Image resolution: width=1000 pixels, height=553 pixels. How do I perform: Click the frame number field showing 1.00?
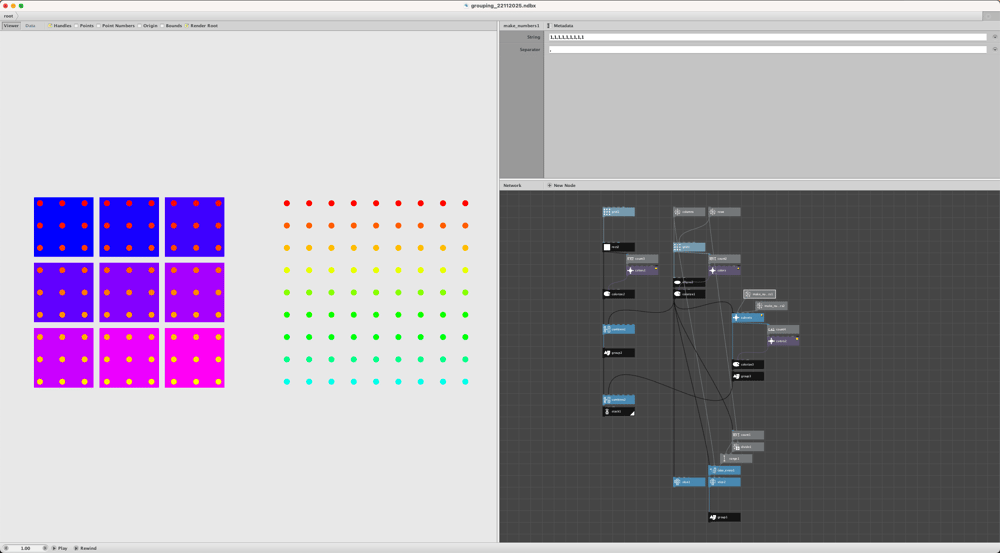click(26, 548)
